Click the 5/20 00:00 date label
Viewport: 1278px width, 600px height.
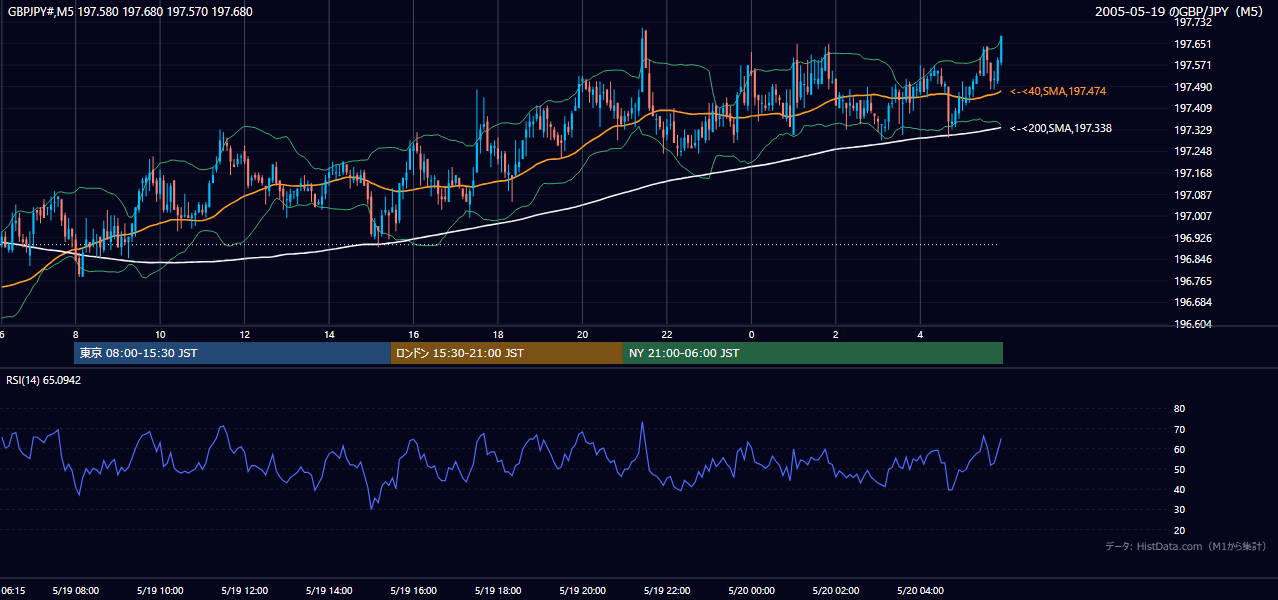pyautogui.click(x=751, y=591)
